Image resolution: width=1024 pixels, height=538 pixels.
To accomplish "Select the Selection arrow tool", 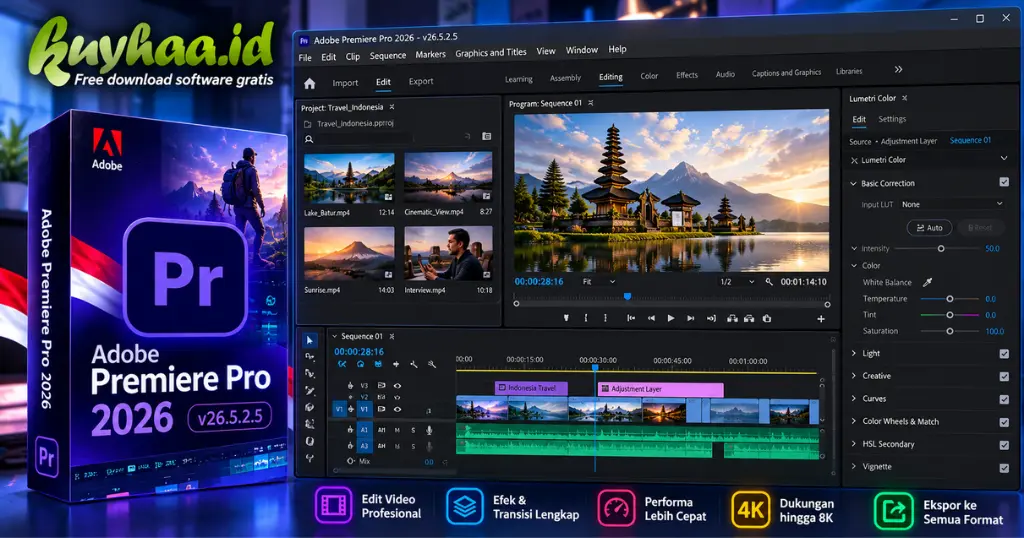I will [x=310, y=340].
